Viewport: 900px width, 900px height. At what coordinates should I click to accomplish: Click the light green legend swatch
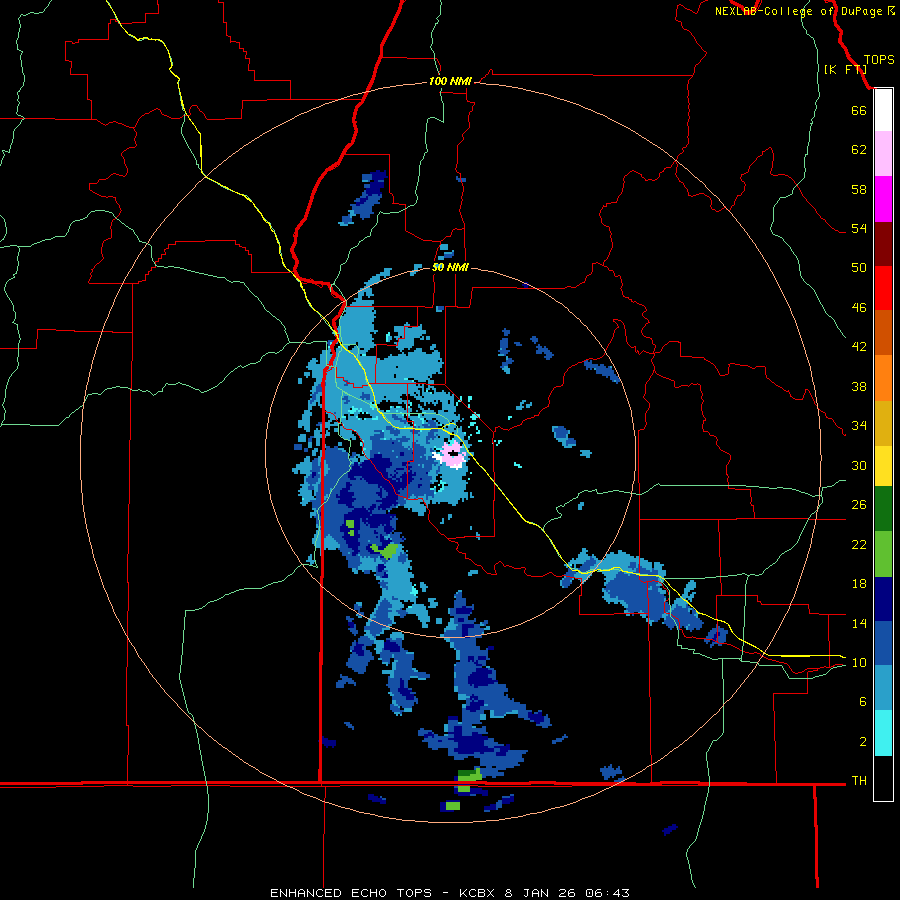pyautogui.click(x=883, y=554)
